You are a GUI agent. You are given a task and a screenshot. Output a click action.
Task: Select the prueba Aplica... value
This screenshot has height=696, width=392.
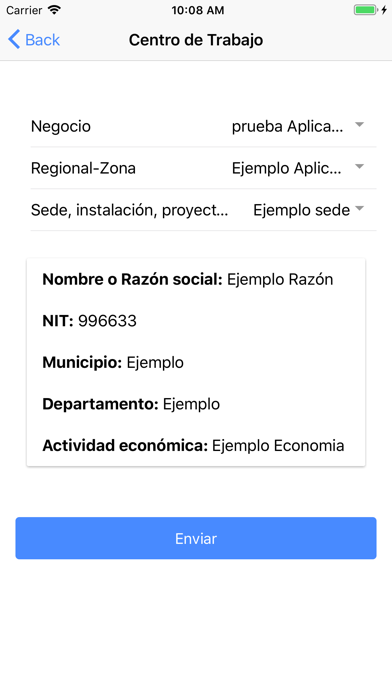tap(287, 127)
